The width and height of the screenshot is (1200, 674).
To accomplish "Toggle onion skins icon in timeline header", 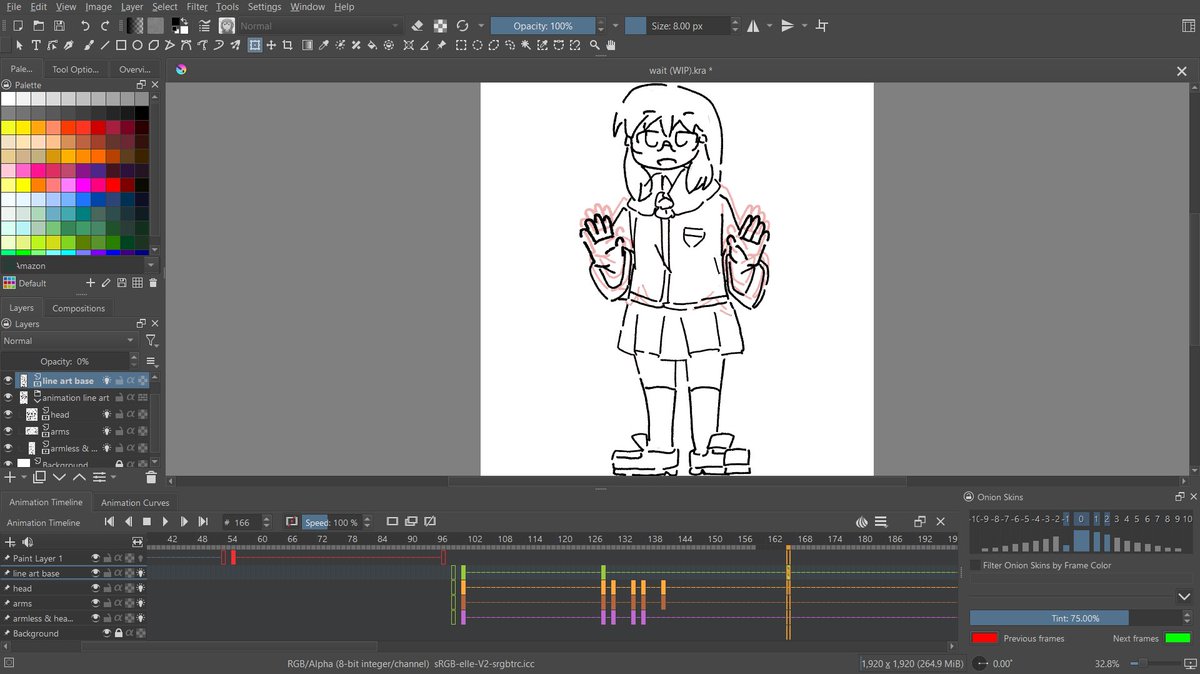I will pyautogui.click(x=862, y=522).
